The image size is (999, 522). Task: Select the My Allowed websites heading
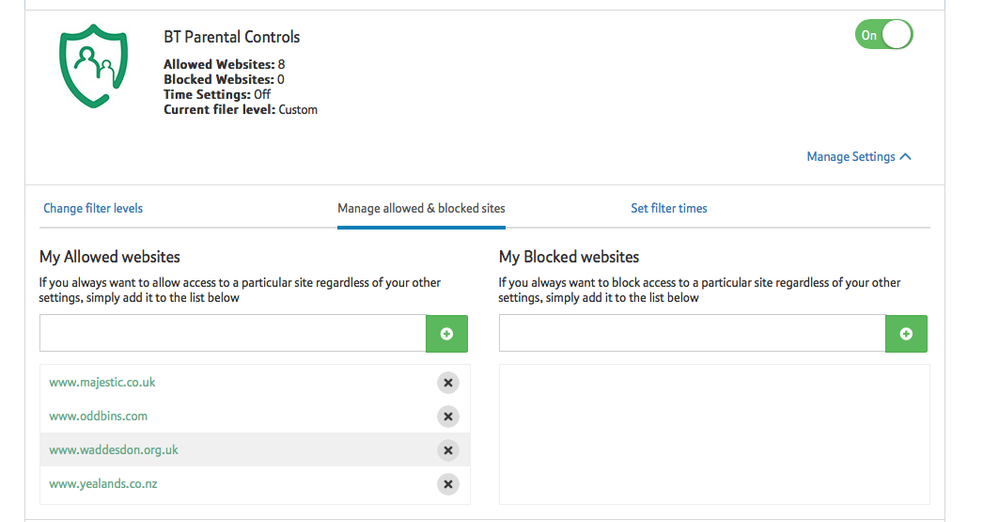coord(110,257)
